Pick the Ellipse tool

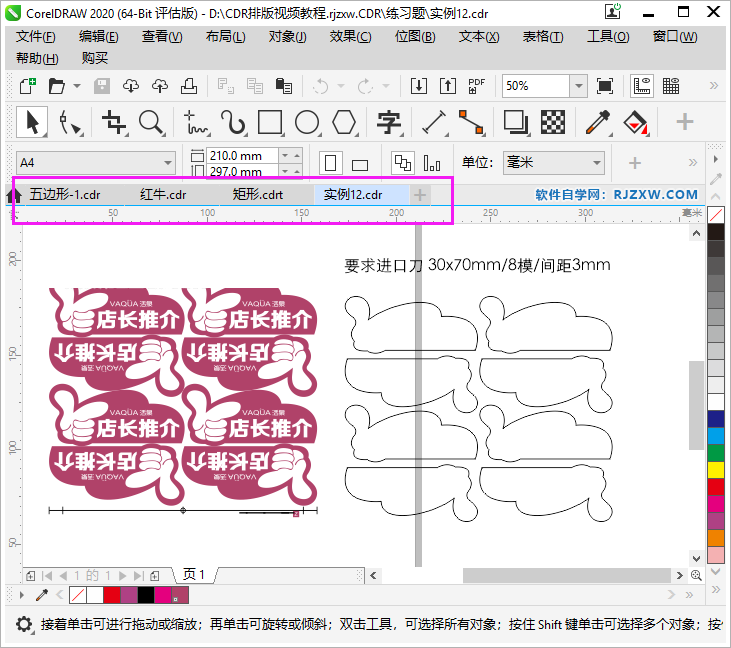307,123
